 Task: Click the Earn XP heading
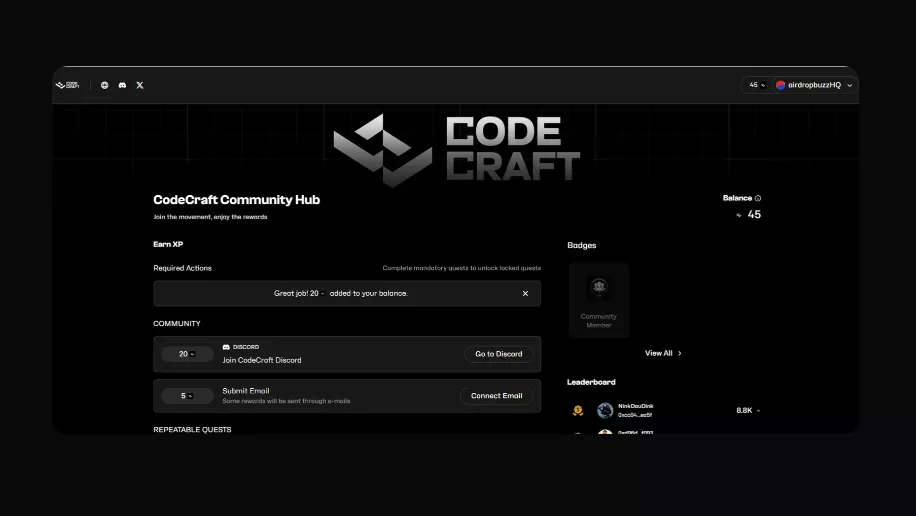pyautogui.click(x=168, y=244)
